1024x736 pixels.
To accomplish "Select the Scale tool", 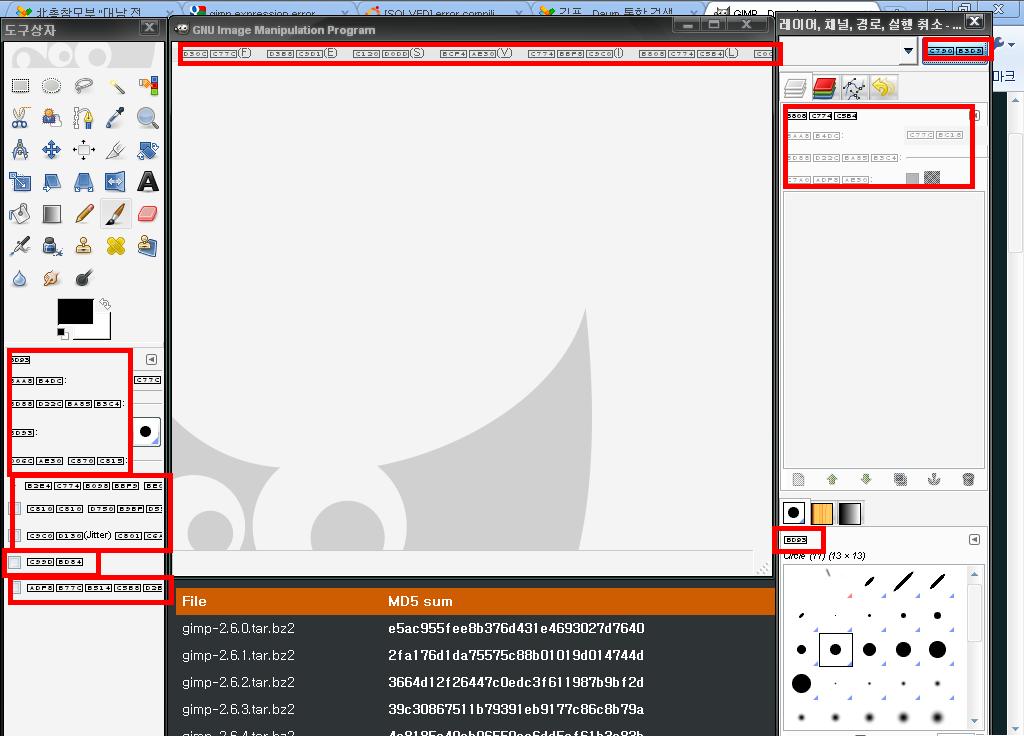I will pos(20,182).
